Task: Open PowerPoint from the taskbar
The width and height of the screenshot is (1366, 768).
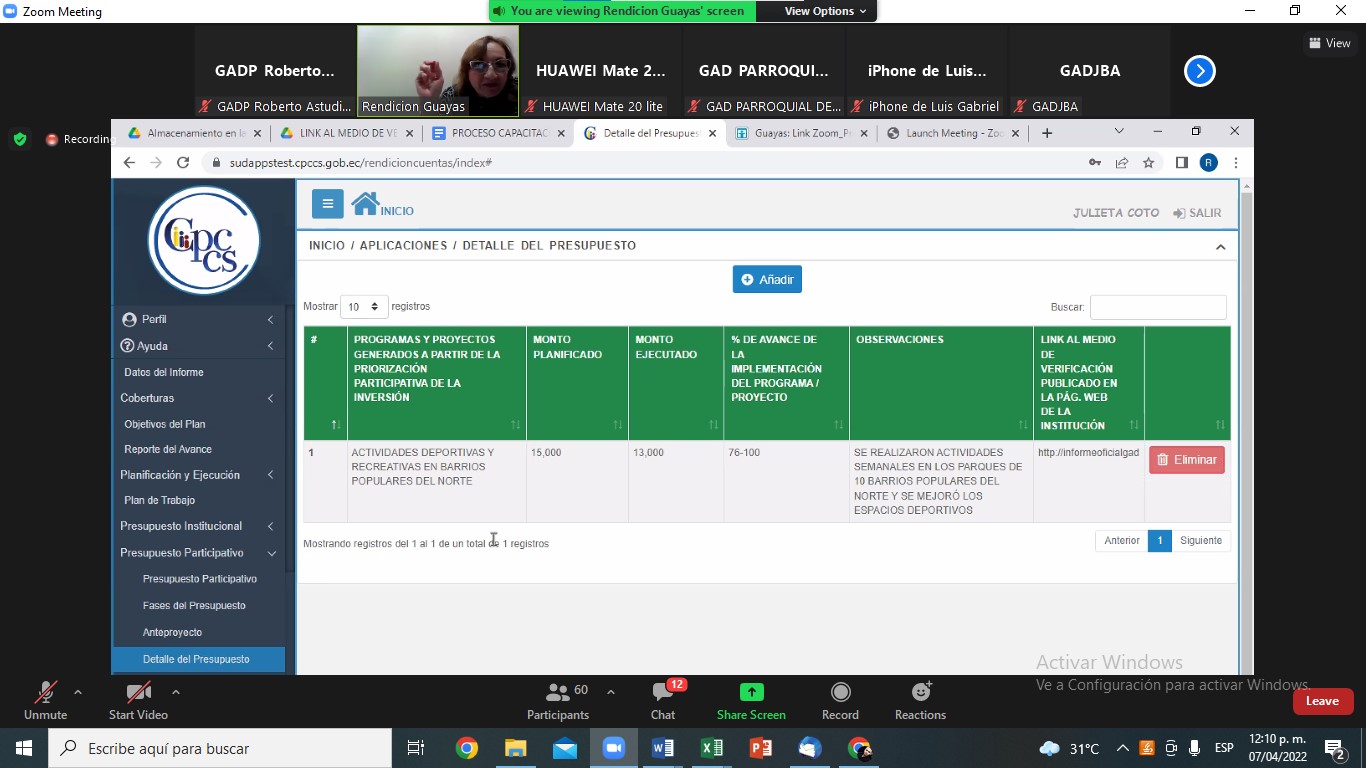Action: [x=761, y=748]
